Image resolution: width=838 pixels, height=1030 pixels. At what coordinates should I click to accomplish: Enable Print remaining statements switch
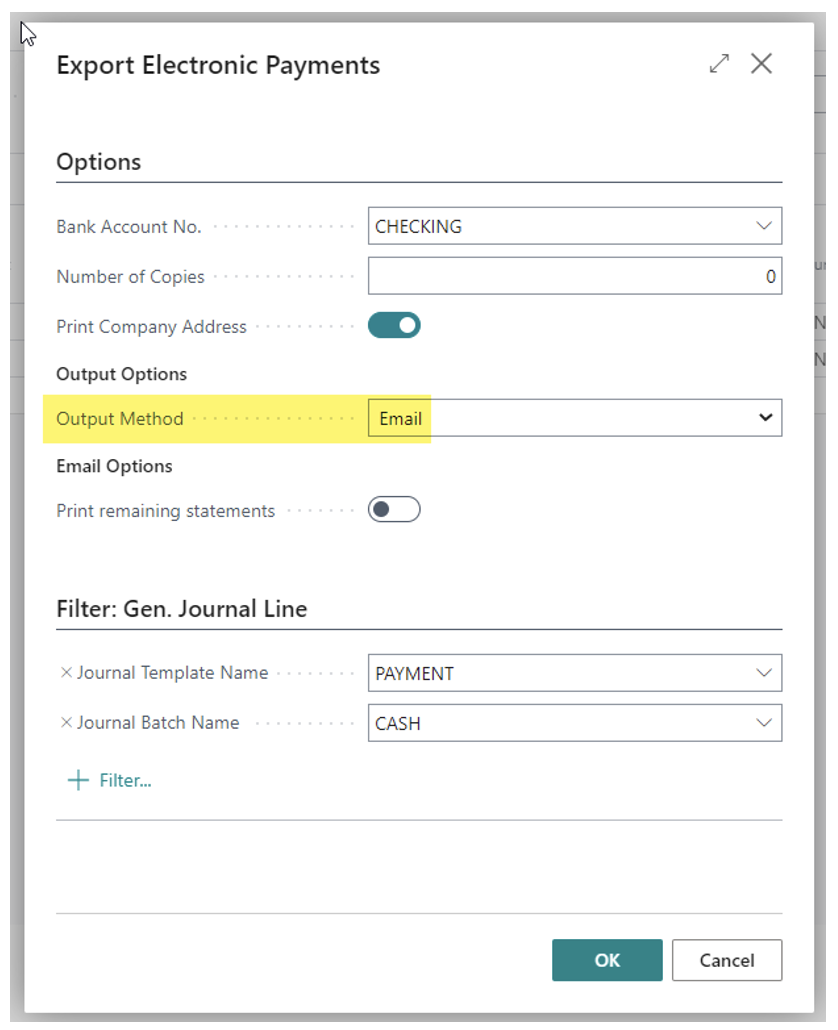(x=394, y=510)
